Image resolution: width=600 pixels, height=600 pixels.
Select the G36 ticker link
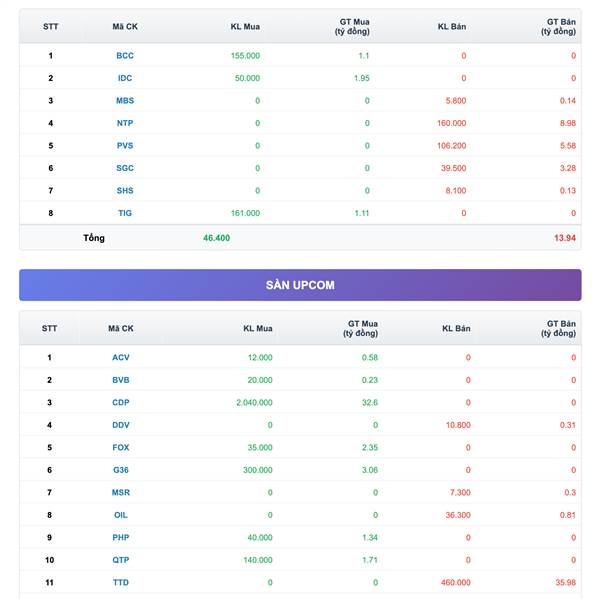click(x=121, y=470)
